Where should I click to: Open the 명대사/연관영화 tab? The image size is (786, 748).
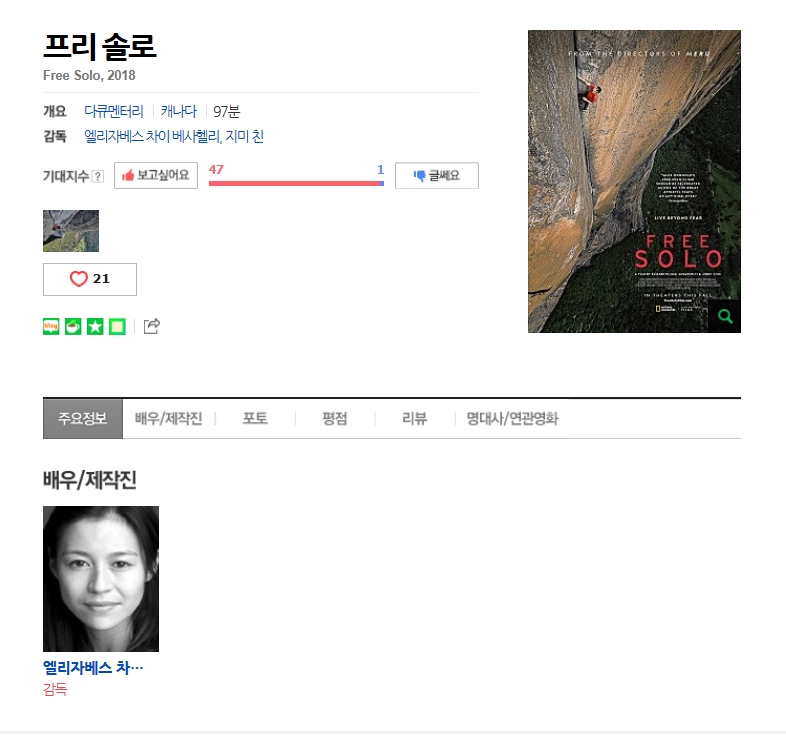tap(512, 419)
